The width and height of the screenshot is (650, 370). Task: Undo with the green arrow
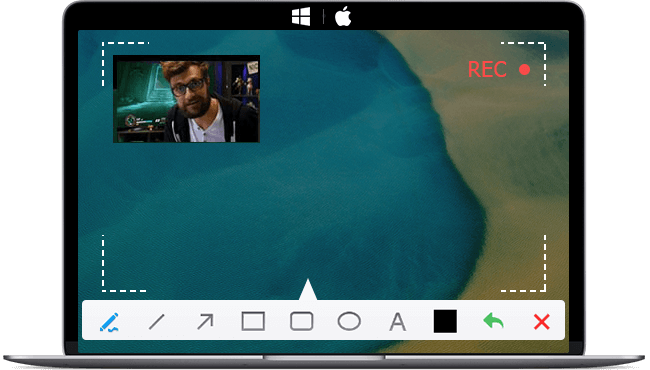click(x=493, y=321)
